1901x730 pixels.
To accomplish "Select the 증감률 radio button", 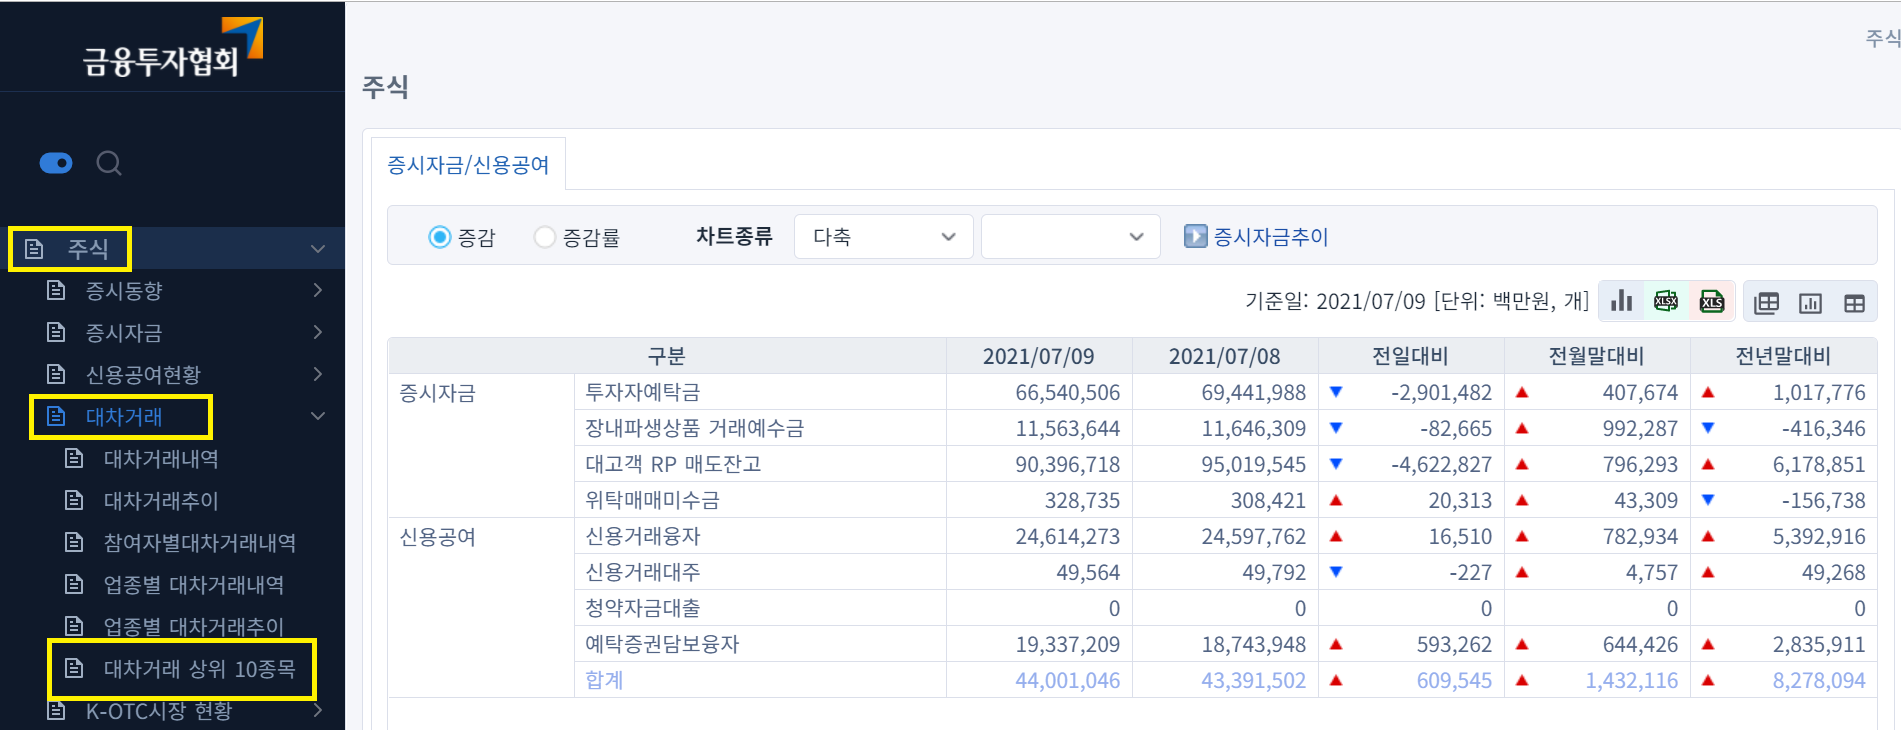I will tap(544, 237).
